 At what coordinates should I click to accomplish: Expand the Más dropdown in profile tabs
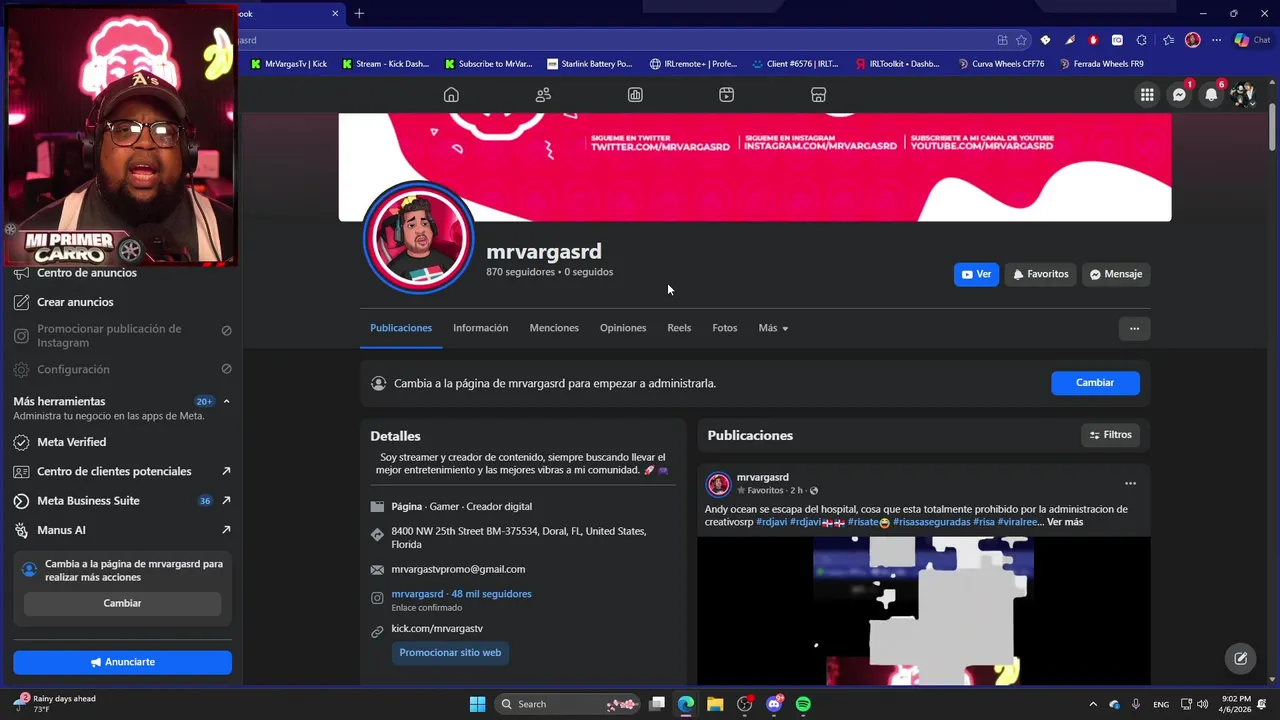(773, 328)
